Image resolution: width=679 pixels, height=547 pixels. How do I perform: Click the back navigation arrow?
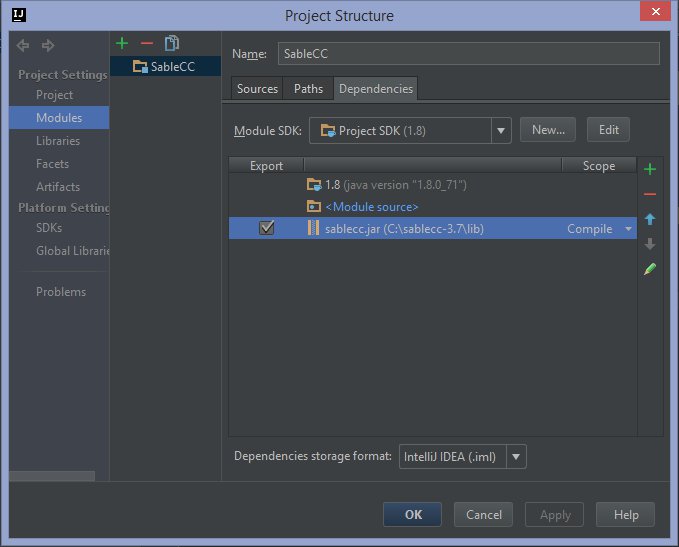(23, 45)
